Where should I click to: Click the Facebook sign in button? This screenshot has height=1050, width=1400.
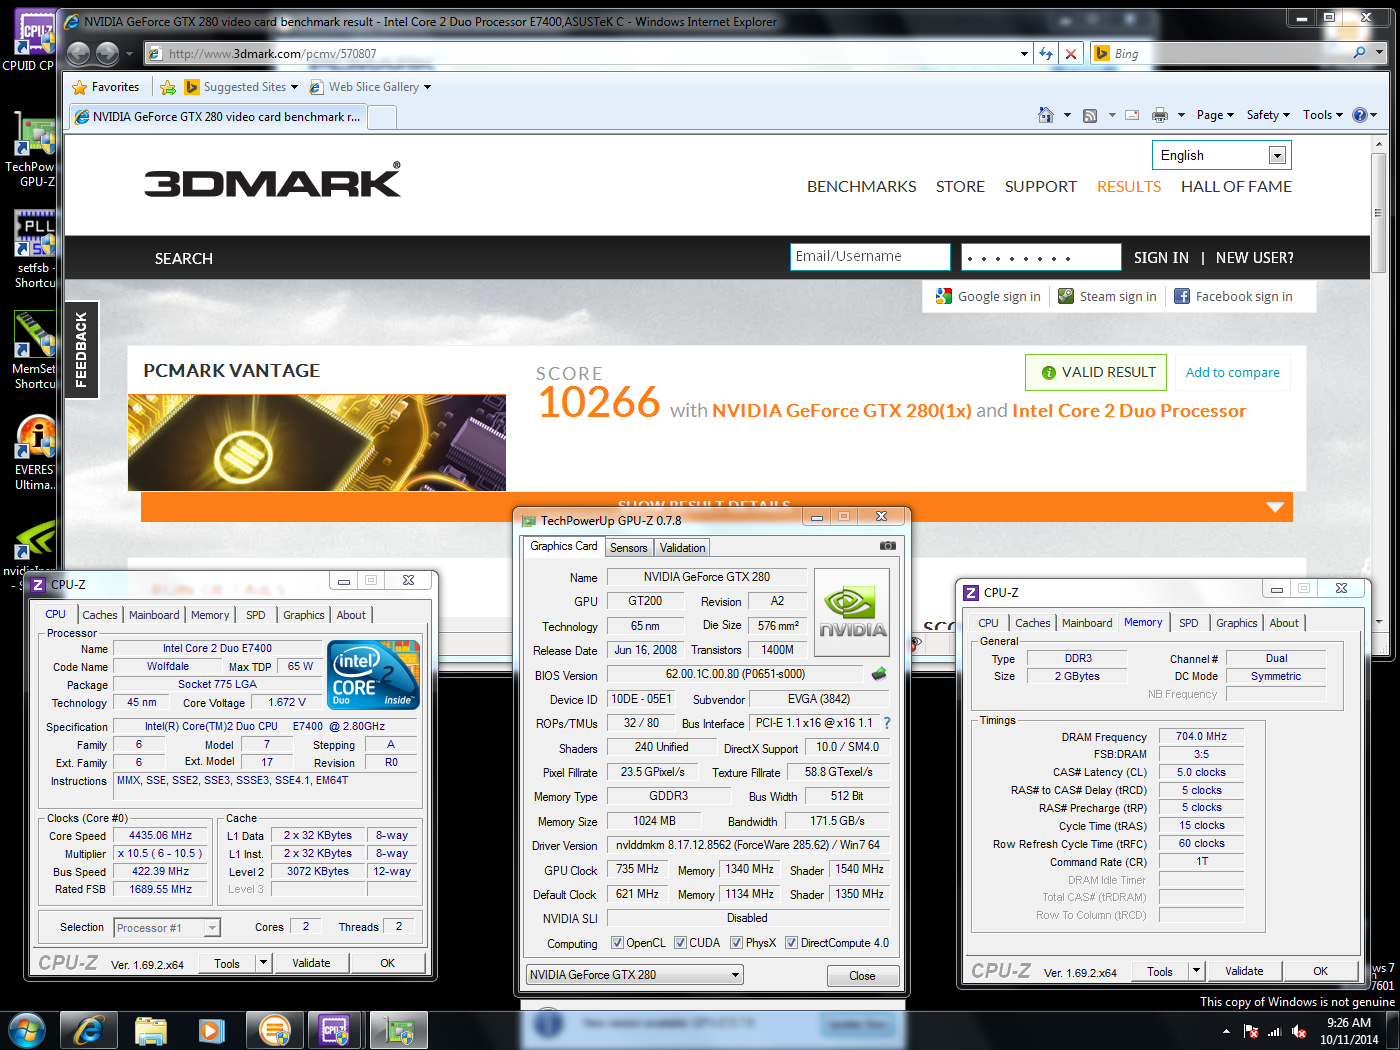(1233, 296)
